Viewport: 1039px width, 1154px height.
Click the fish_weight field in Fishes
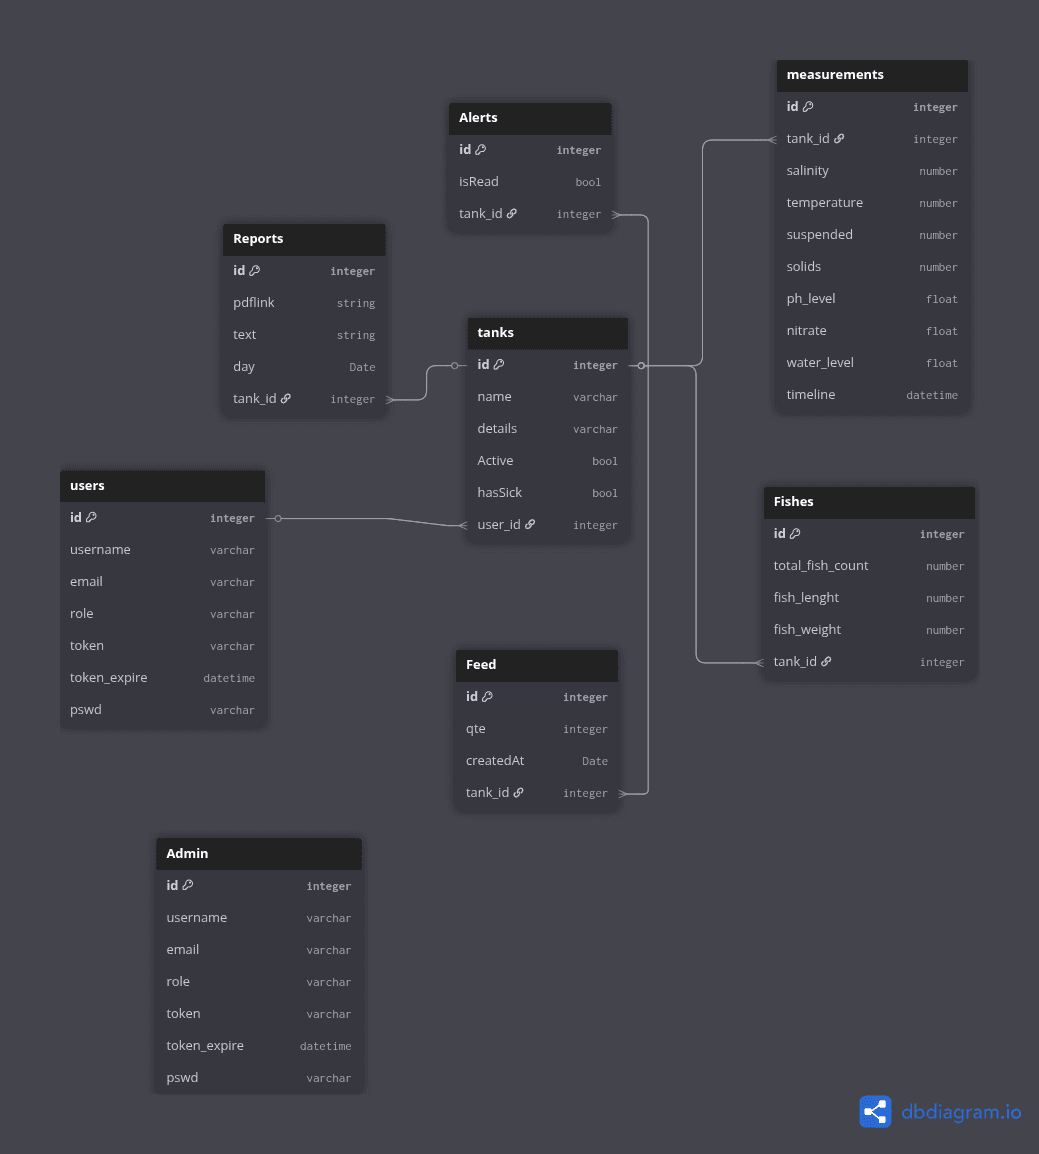[869, 630]
